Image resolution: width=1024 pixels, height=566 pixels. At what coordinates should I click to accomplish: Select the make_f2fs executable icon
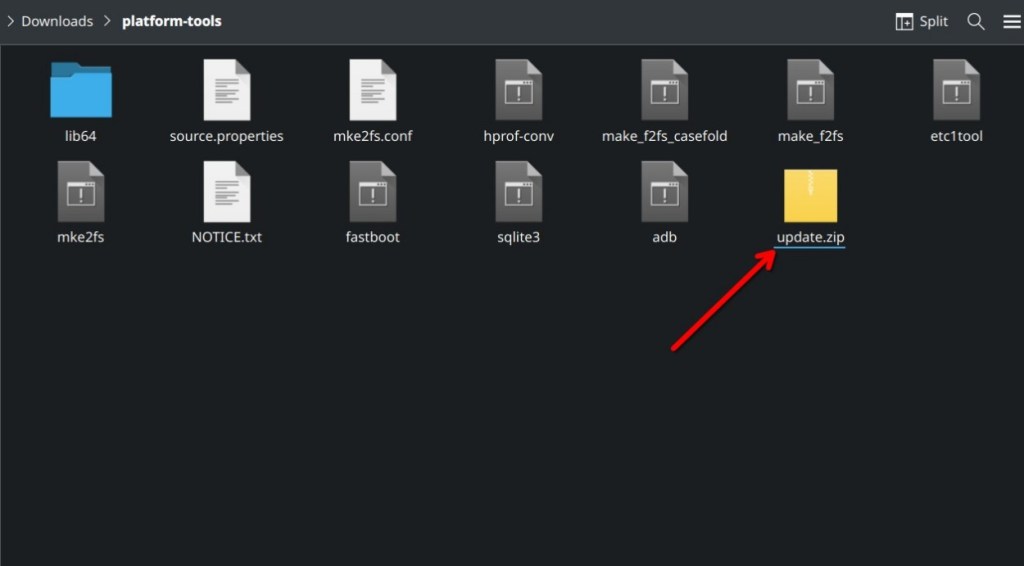pyautogui.click(x=810, y=90)
